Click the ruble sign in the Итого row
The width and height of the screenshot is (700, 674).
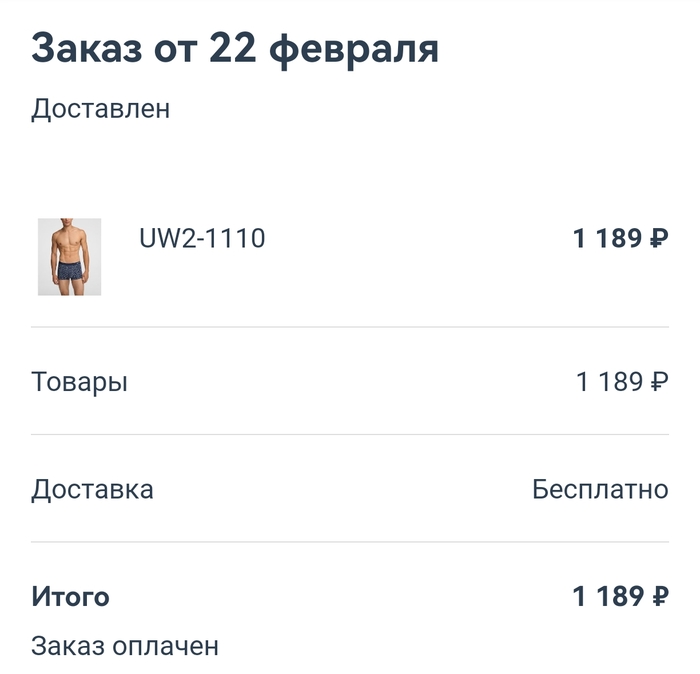pos(660,596)
